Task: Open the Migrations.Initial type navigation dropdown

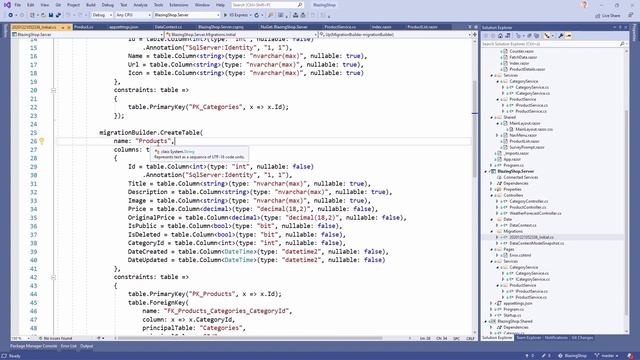Action: pyautogui.click(x=241, y=35)
